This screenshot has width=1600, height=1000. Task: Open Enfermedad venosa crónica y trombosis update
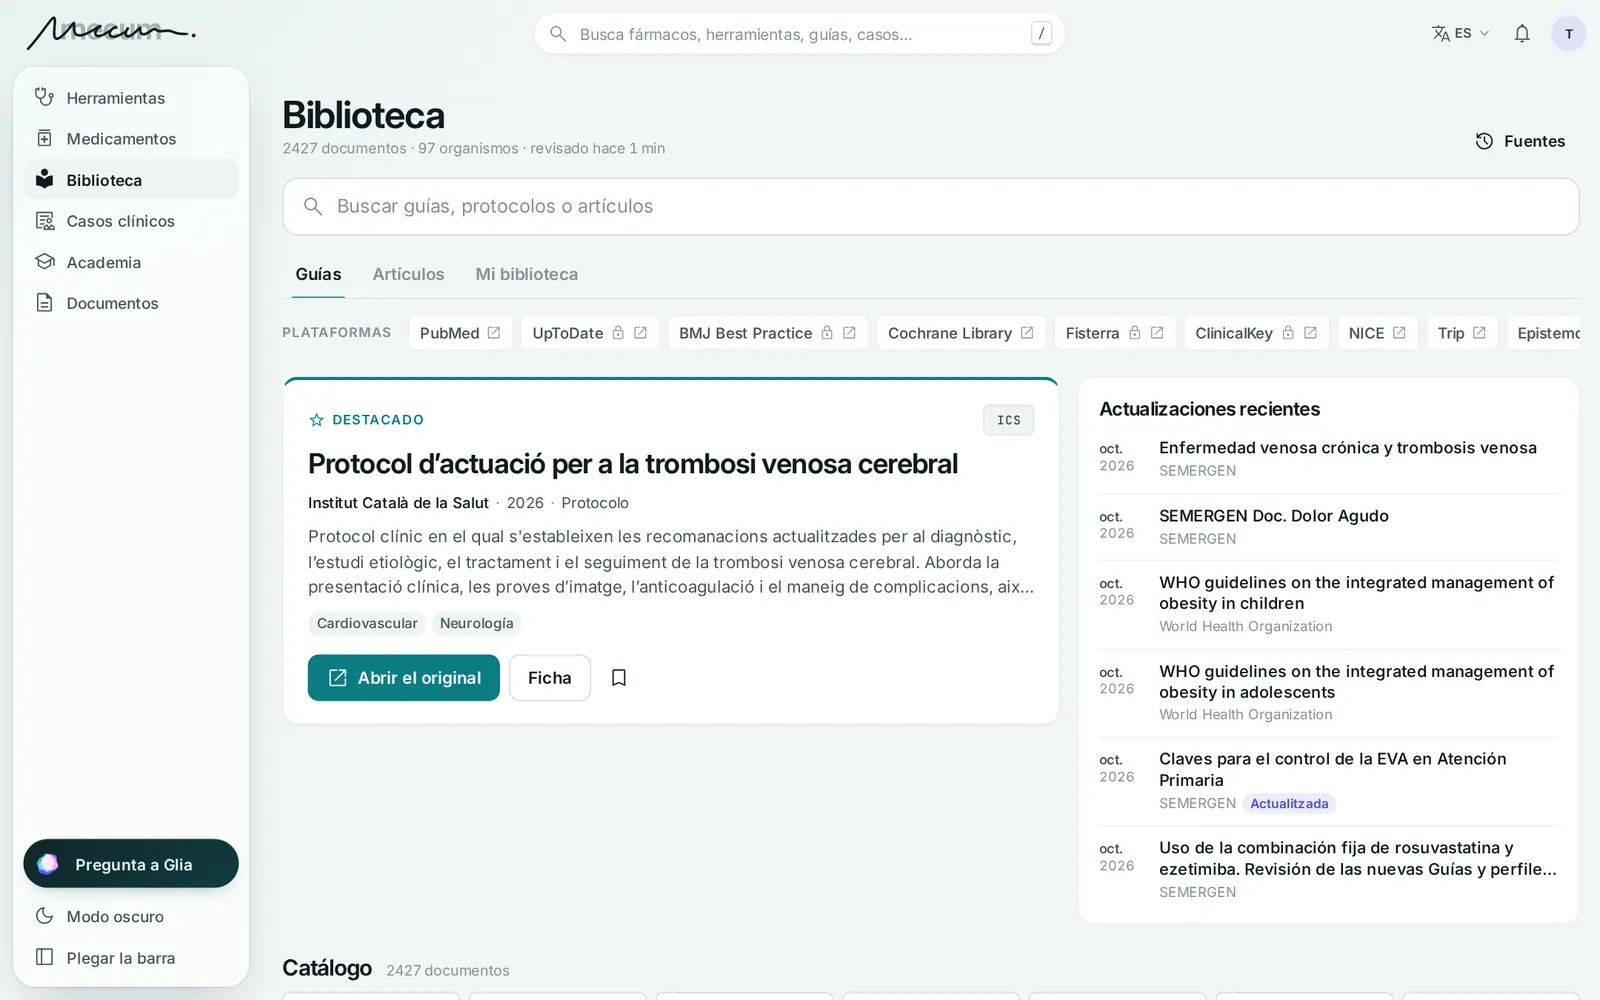click(x=1329, y=459)
